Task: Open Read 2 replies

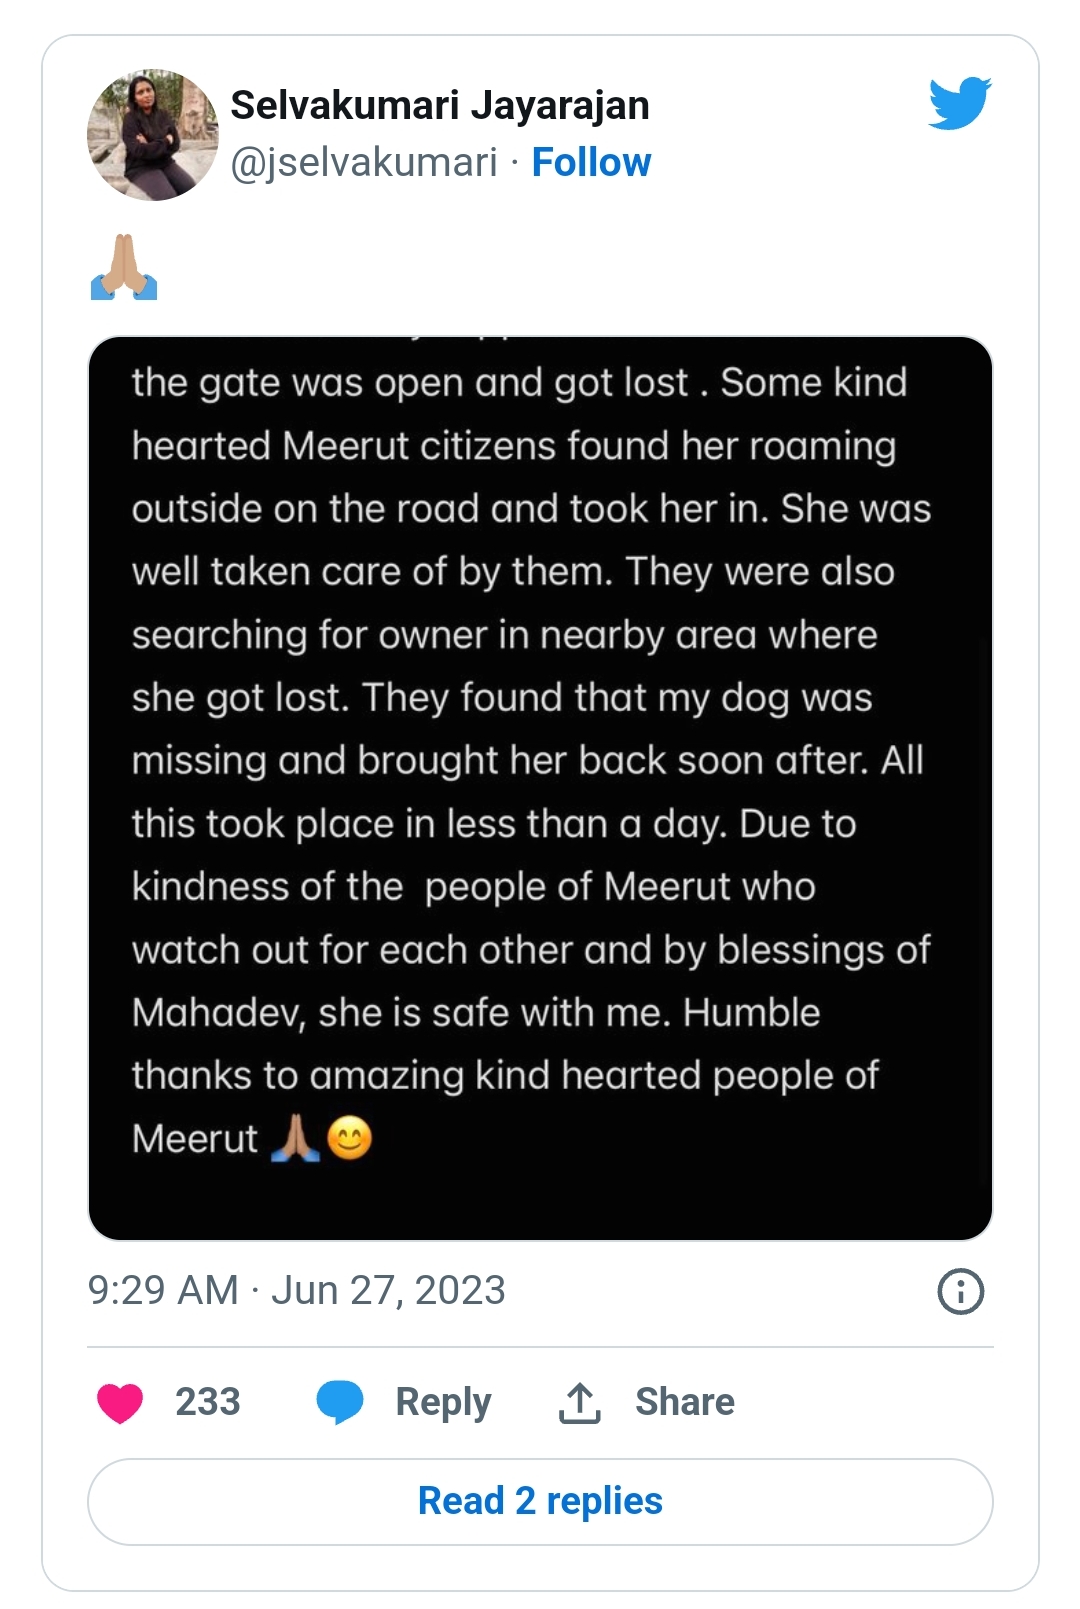Action: tap(540, 1501)
